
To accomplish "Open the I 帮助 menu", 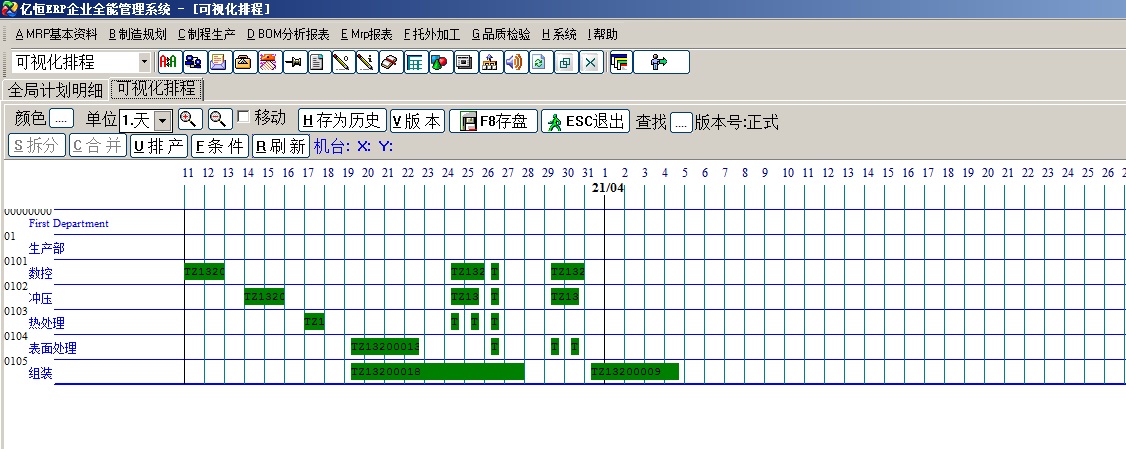I will click(x=602, y=34).
